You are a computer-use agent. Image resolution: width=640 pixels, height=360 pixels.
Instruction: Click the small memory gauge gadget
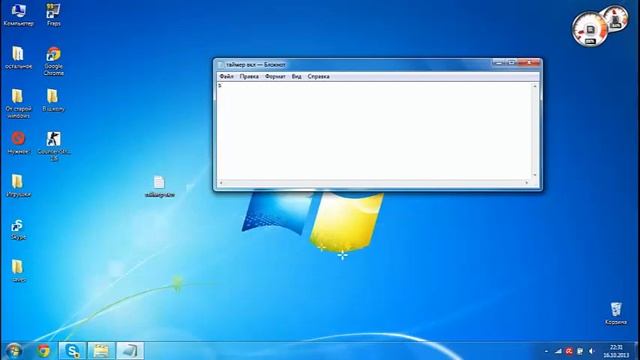click(x=616, y=18)
